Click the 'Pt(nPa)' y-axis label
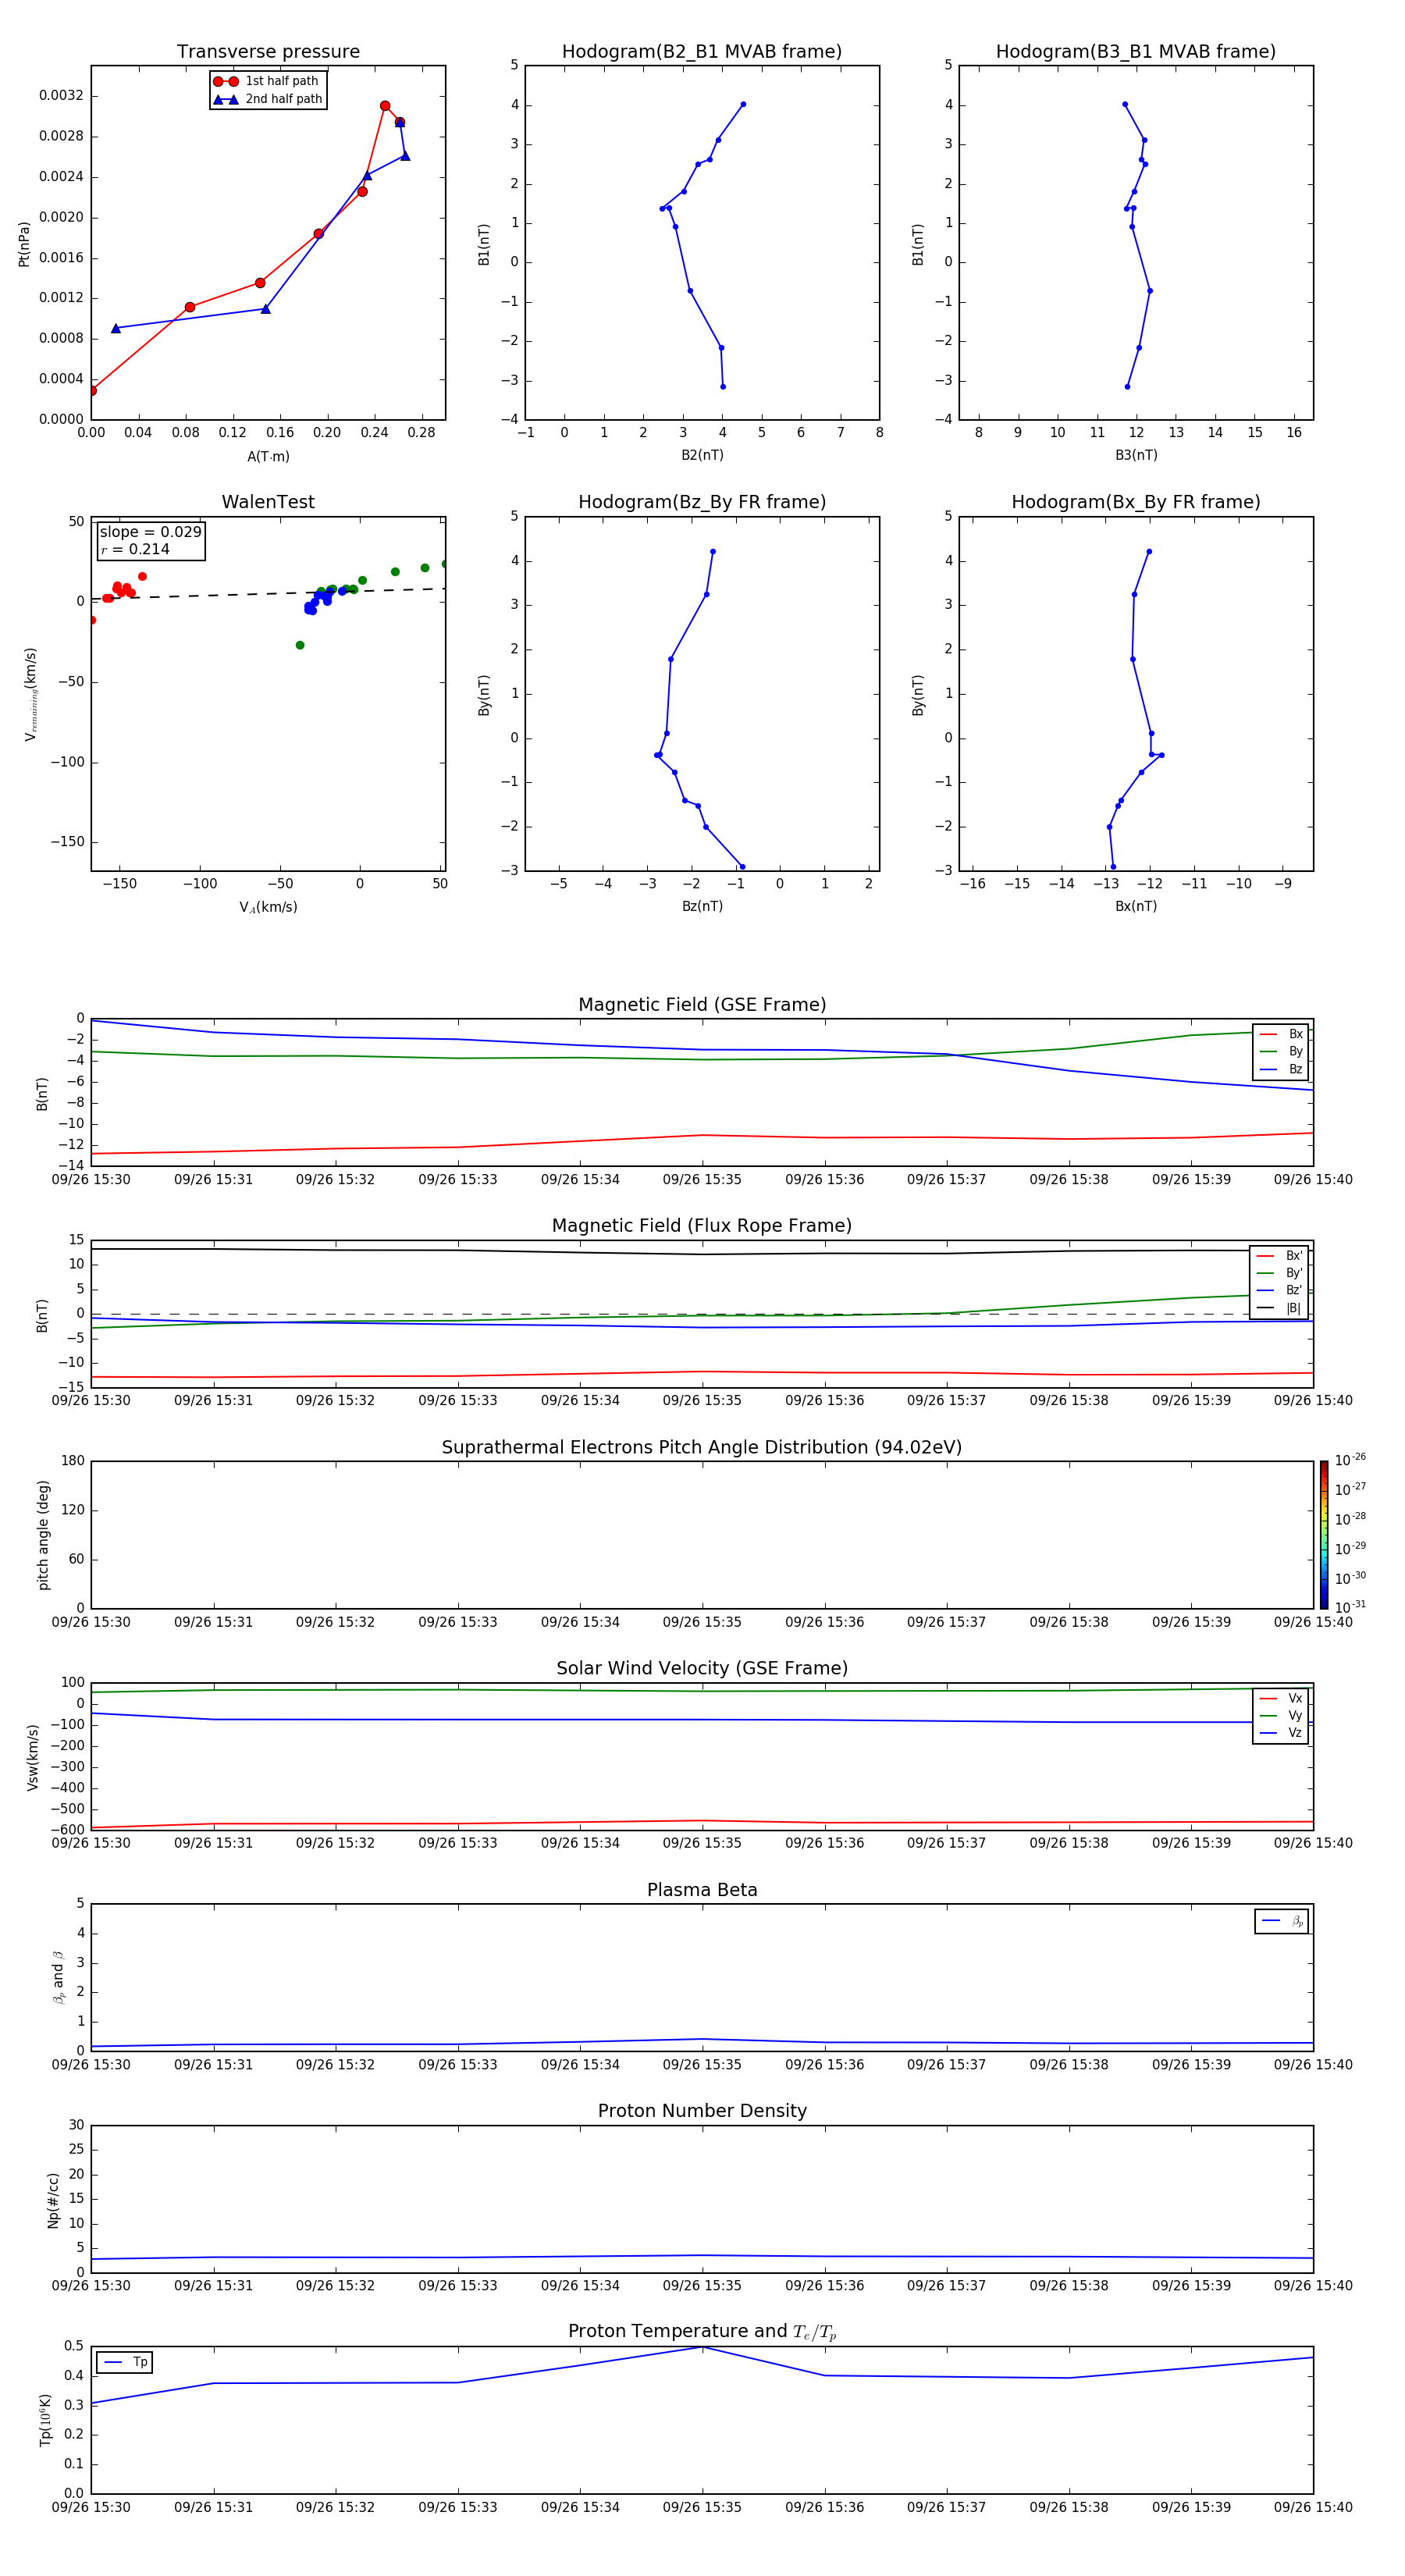1405x2576 pixels. (x=24, y=243)
